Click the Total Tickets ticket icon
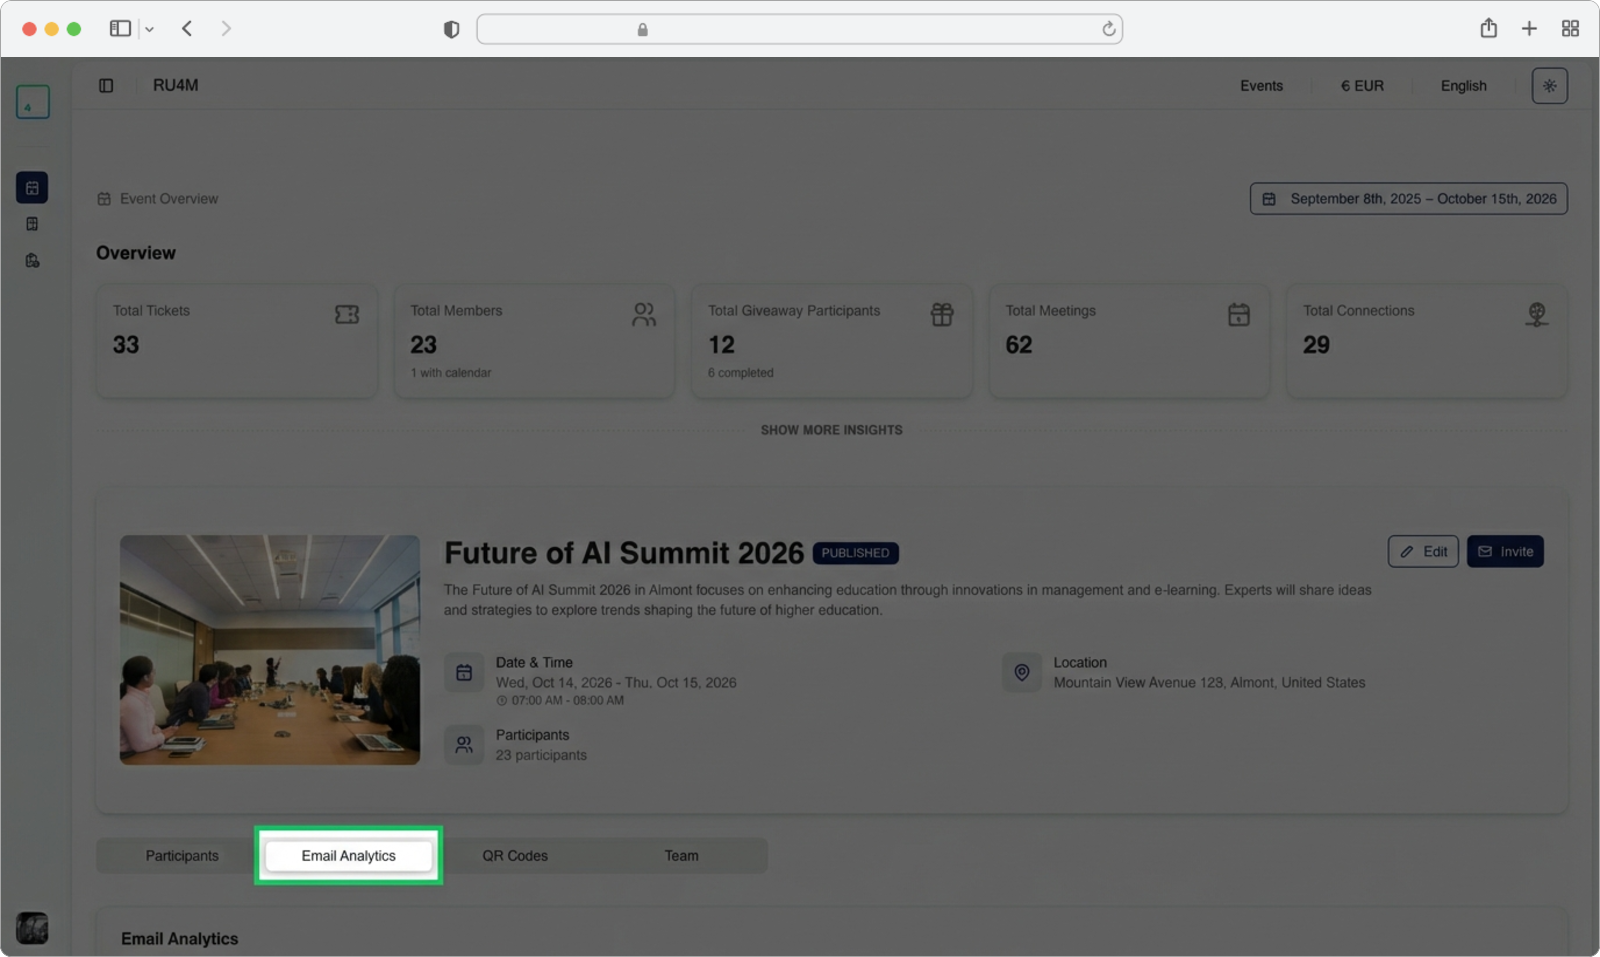 point(347,315)
